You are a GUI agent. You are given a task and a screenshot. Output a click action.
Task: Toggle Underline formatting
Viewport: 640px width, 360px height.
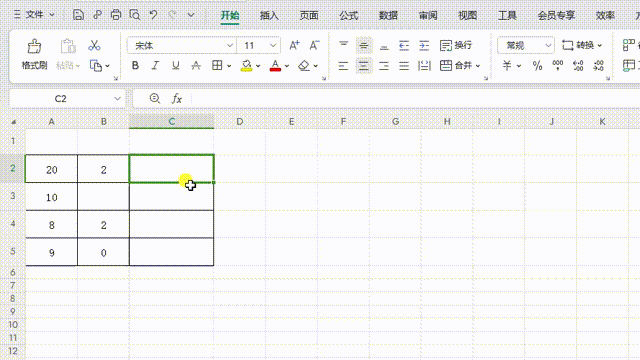[x=176, y=65]
